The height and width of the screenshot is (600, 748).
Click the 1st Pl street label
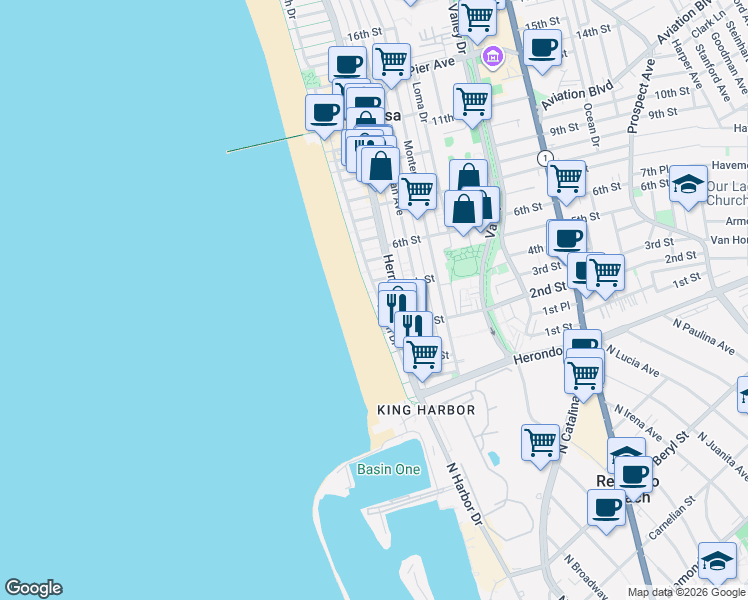[x=556, y=309]
